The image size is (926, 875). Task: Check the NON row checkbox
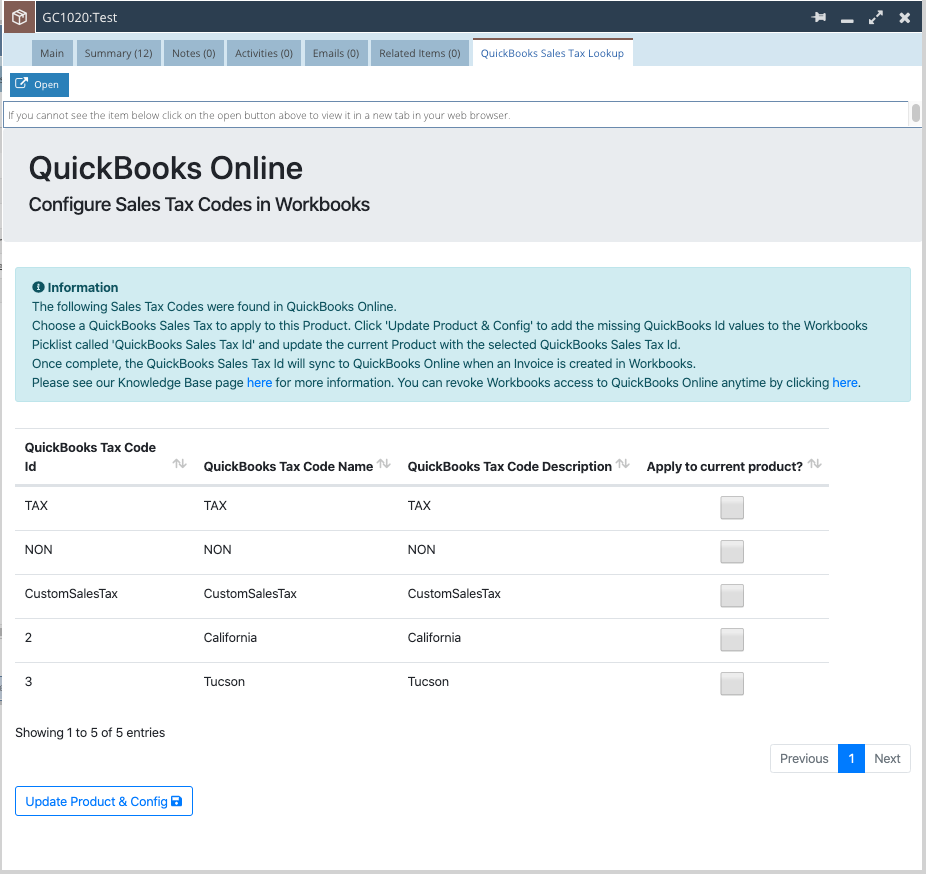[732, 551]
